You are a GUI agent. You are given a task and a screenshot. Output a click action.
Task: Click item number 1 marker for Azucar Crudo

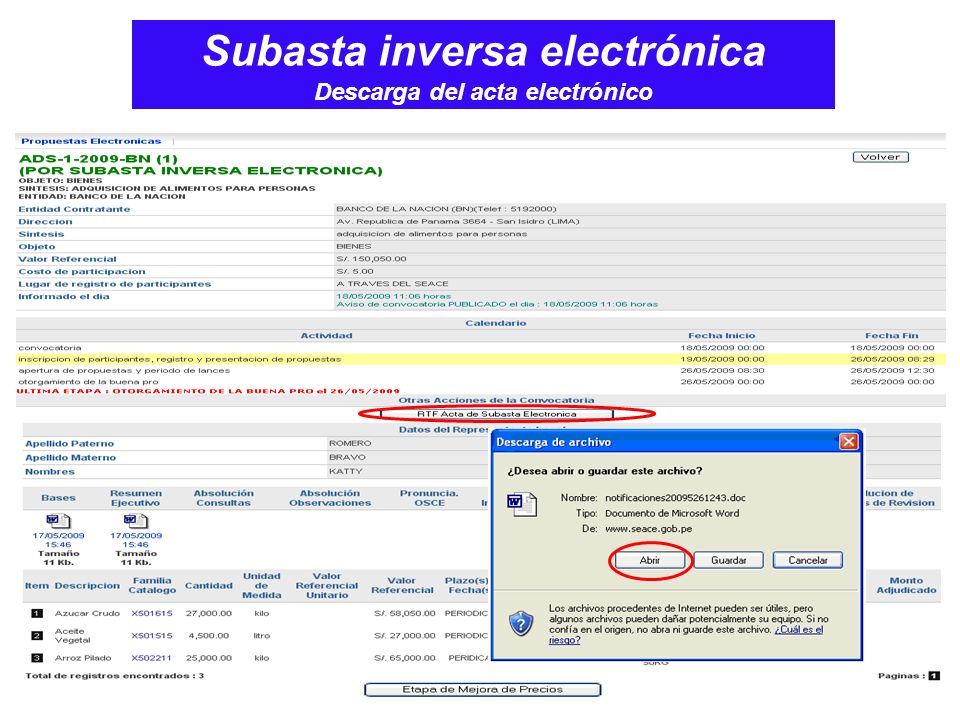[37, 613]
